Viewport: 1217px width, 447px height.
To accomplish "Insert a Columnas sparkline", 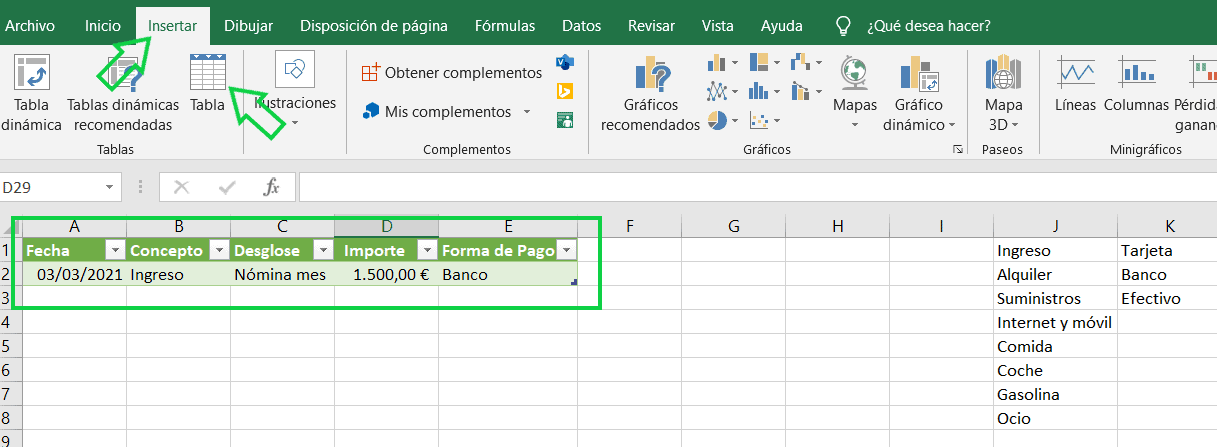I will [1137, 85].
